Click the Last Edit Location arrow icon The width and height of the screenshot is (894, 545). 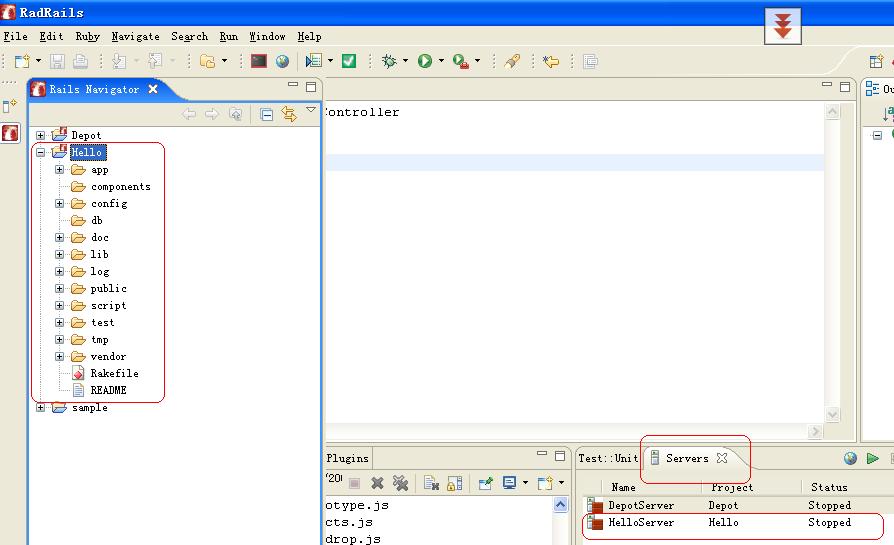tap(551, 61)
